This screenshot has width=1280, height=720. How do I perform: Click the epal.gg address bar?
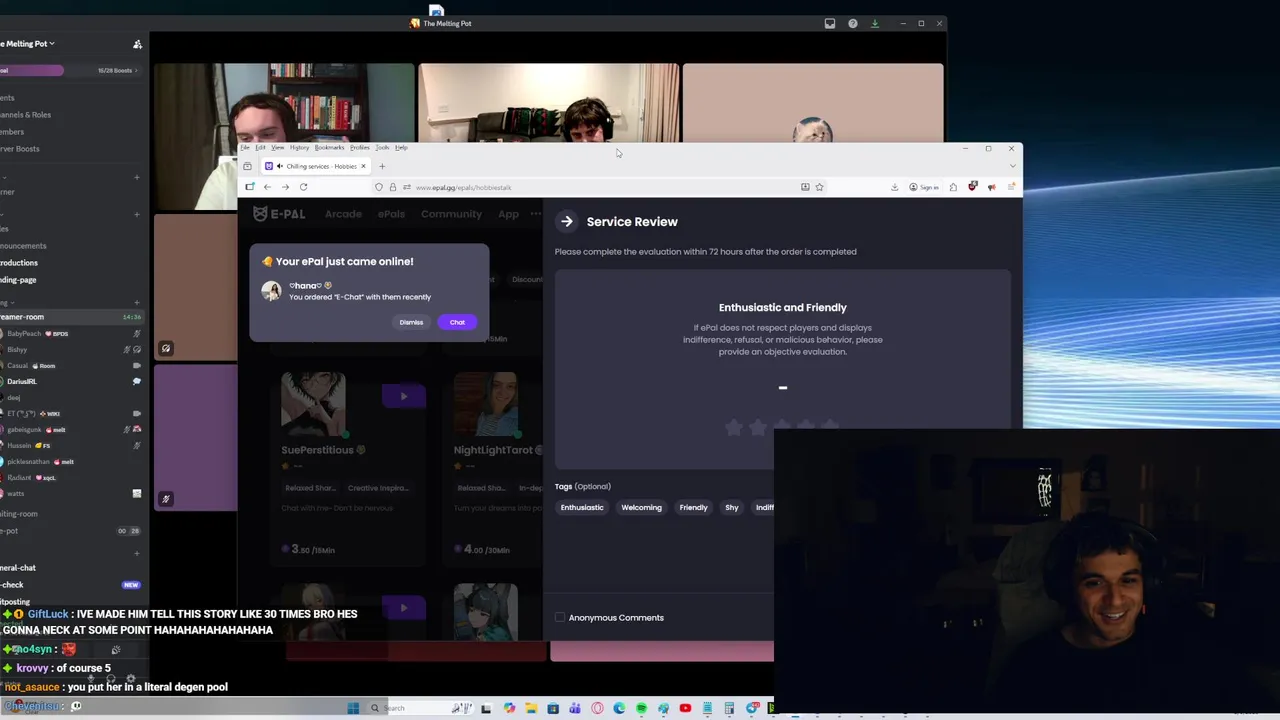point(600,187)
